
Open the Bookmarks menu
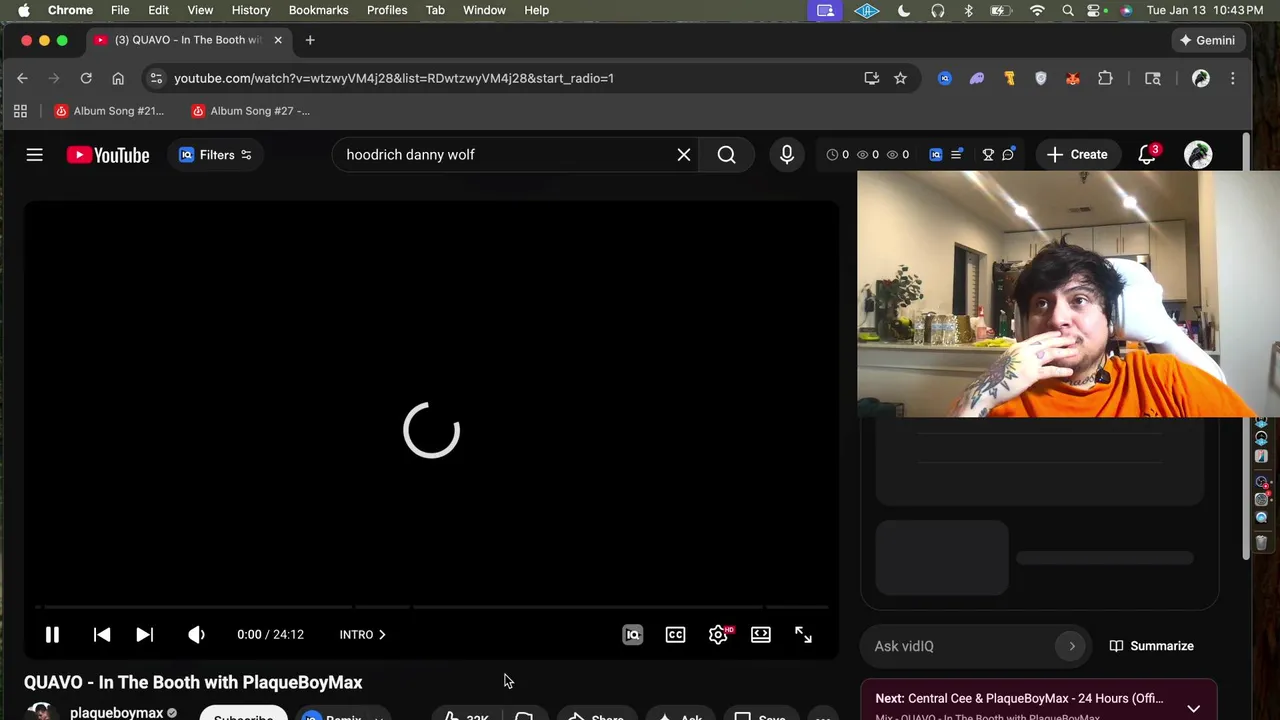318,10
